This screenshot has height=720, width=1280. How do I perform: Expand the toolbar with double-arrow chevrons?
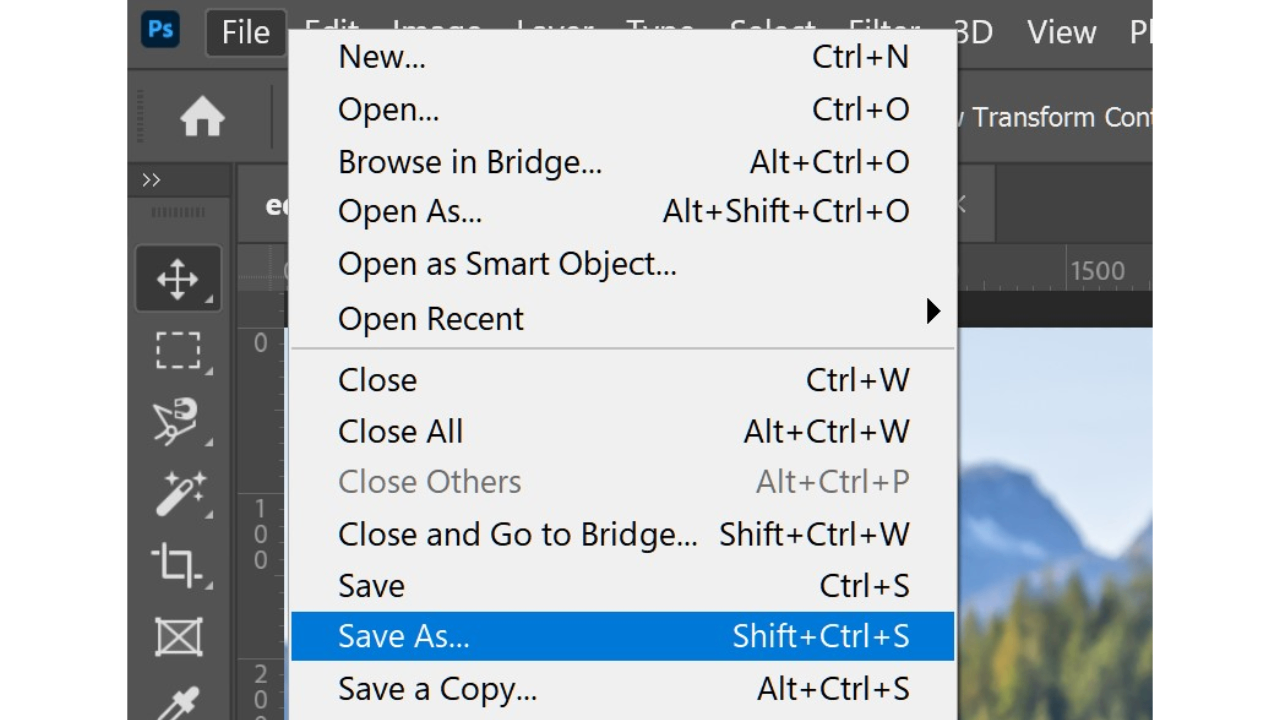point(151,180)
